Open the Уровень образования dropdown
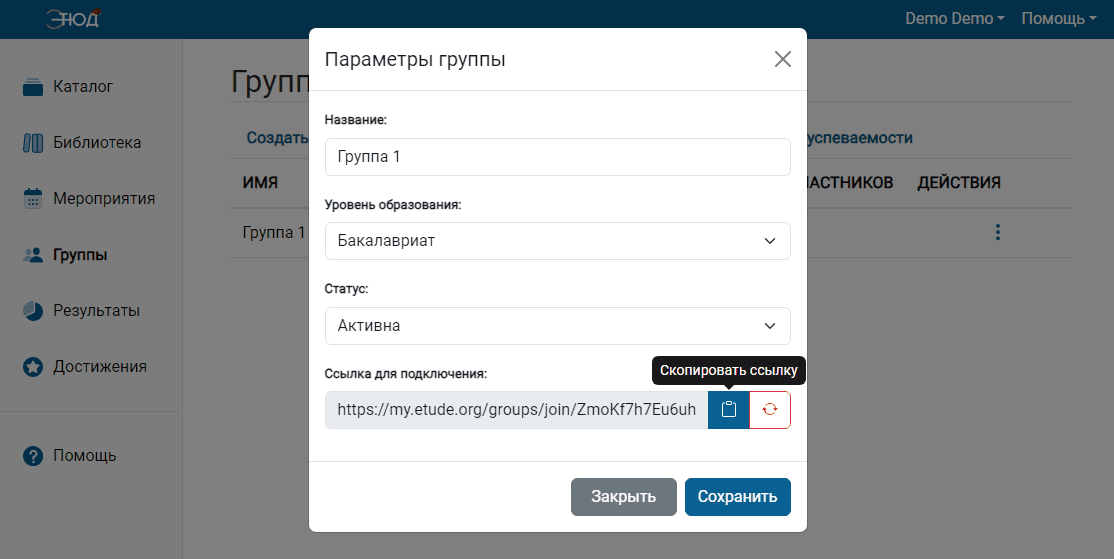1114x559 pixels. click(558, 241)
